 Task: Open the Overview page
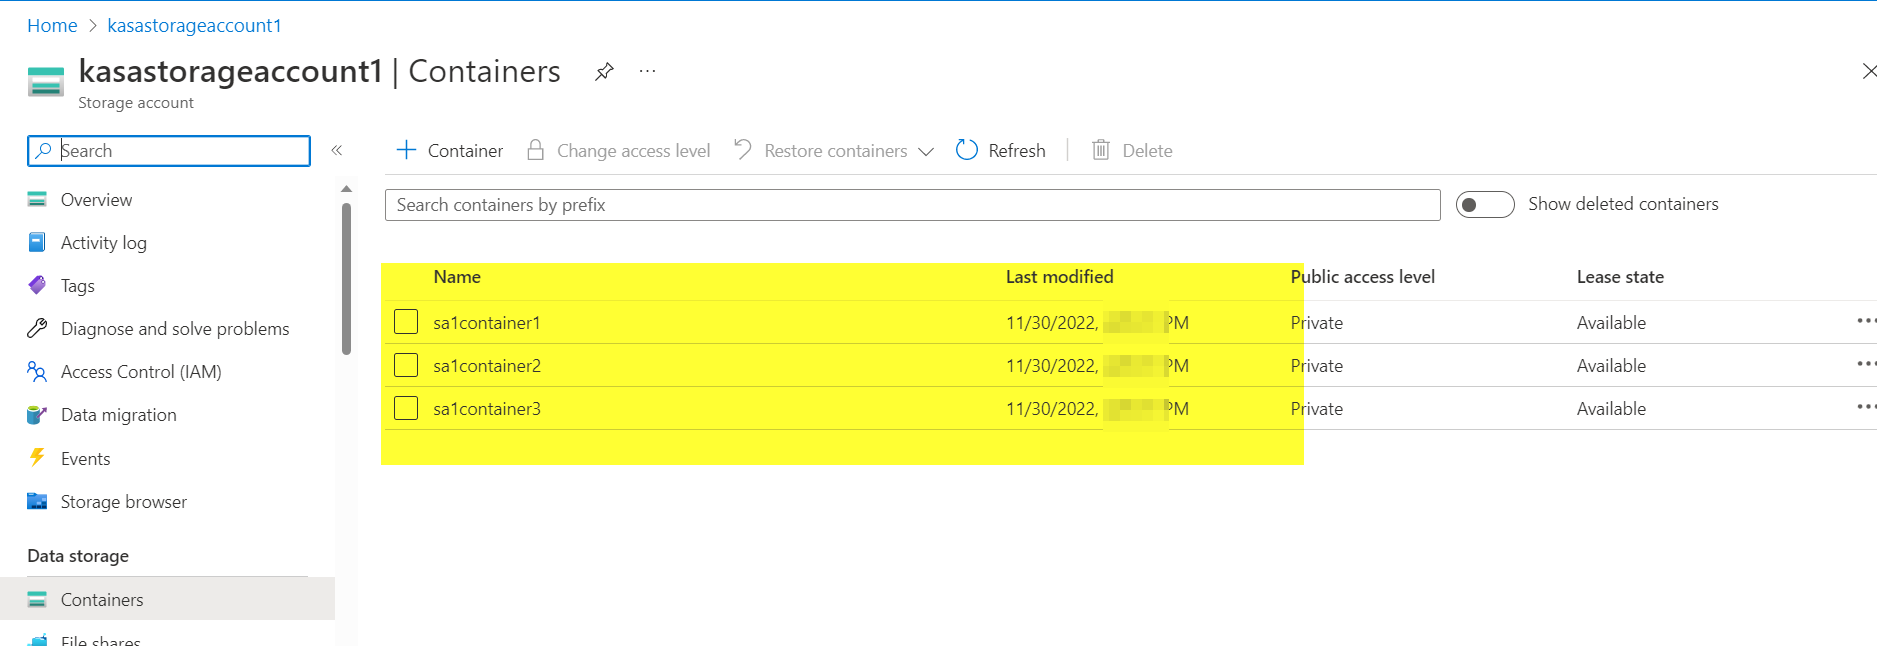96,199
